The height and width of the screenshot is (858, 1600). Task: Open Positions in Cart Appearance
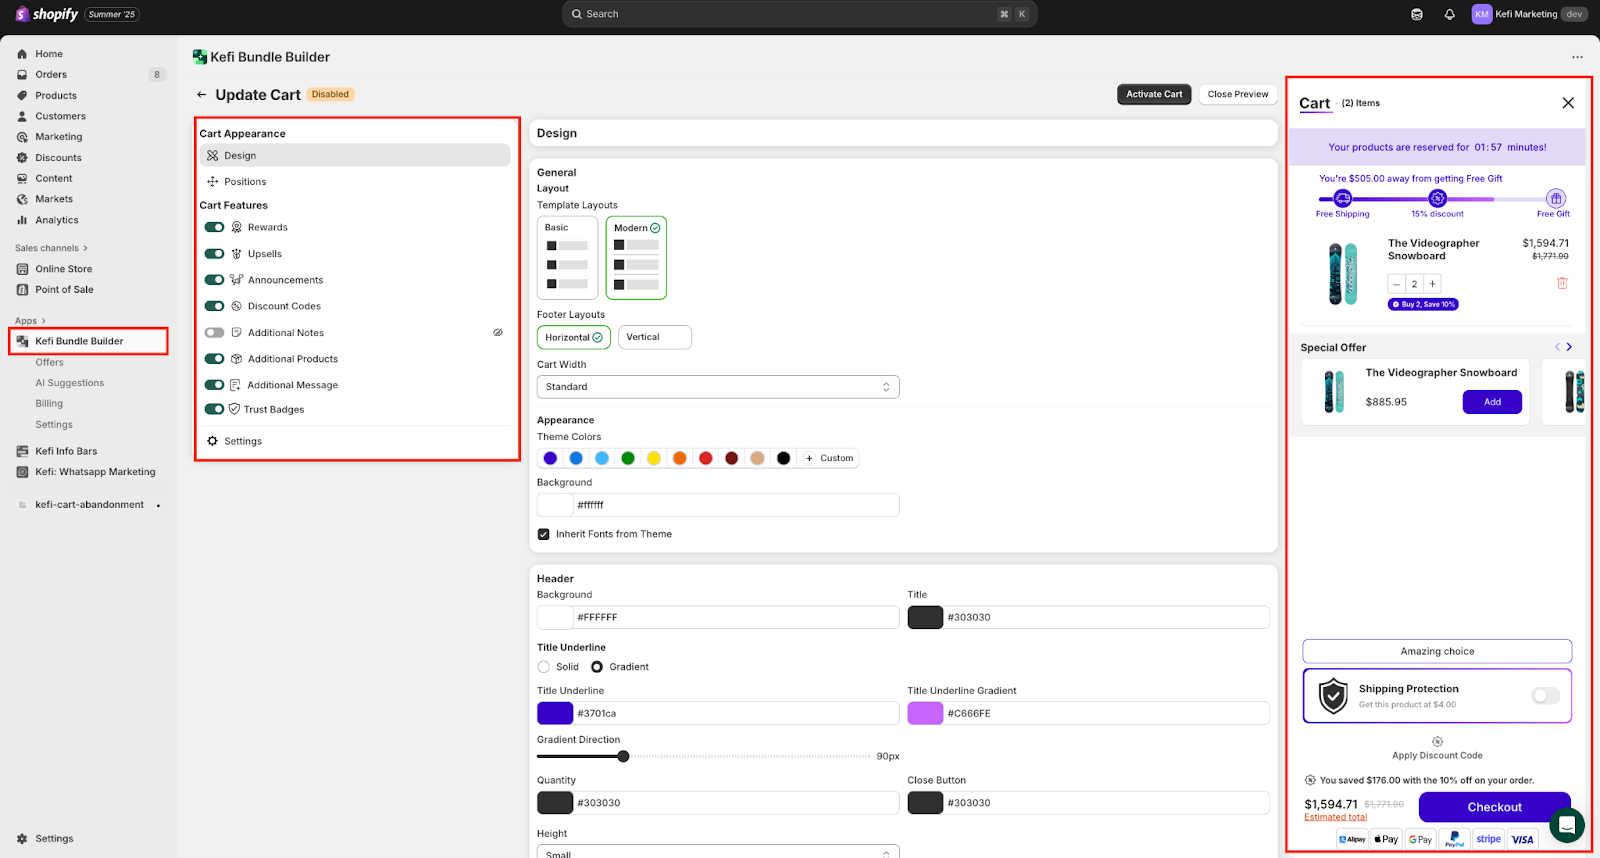point(245,182)
